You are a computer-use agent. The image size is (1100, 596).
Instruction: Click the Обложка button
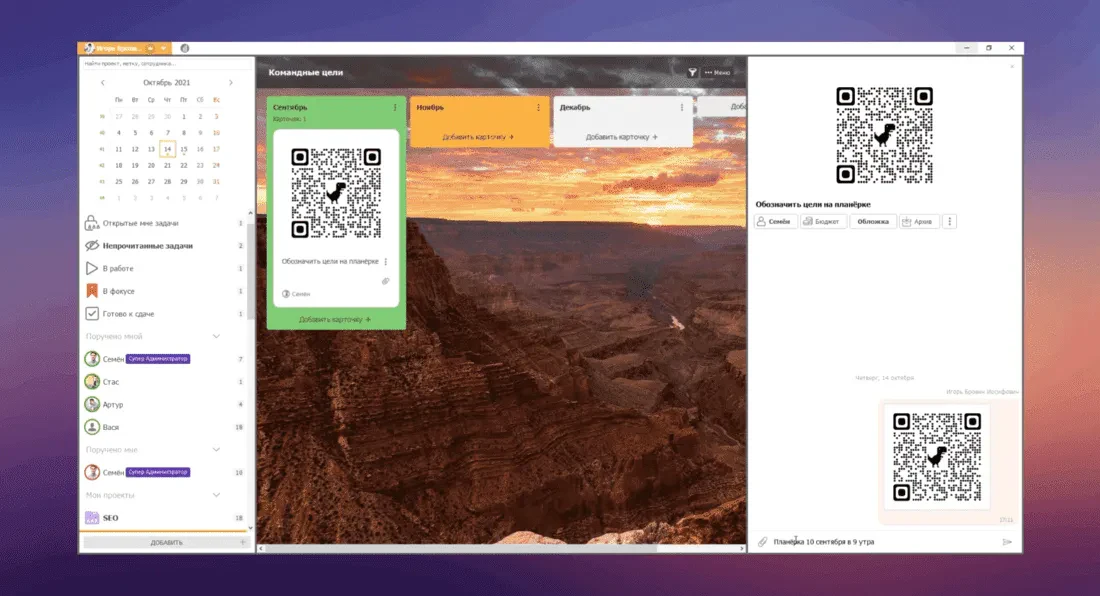pos(873,222)
